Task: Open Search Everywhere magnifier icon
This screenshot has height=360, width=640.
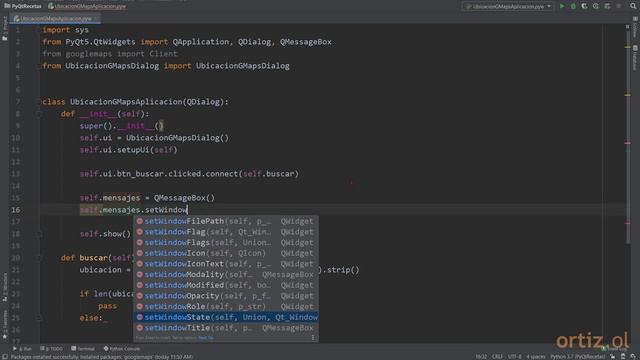Action: 633,6
